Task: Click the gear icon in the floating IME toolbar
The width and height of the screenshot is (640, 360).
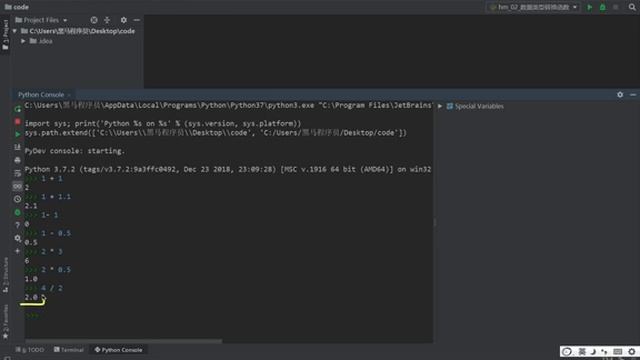Action: tap(631, 351)
